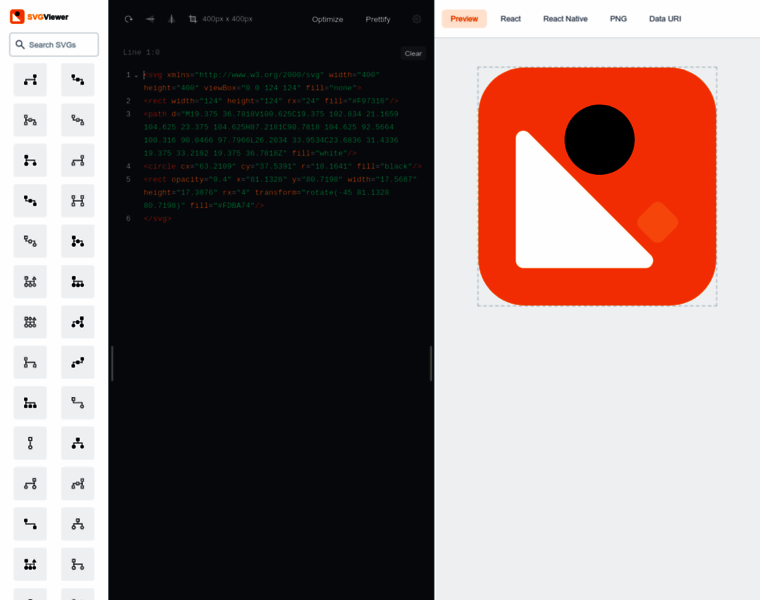Select the vertical two-node outlined thumbnail
This screenshot has width=760, height=600.
[x=30, y=443]
